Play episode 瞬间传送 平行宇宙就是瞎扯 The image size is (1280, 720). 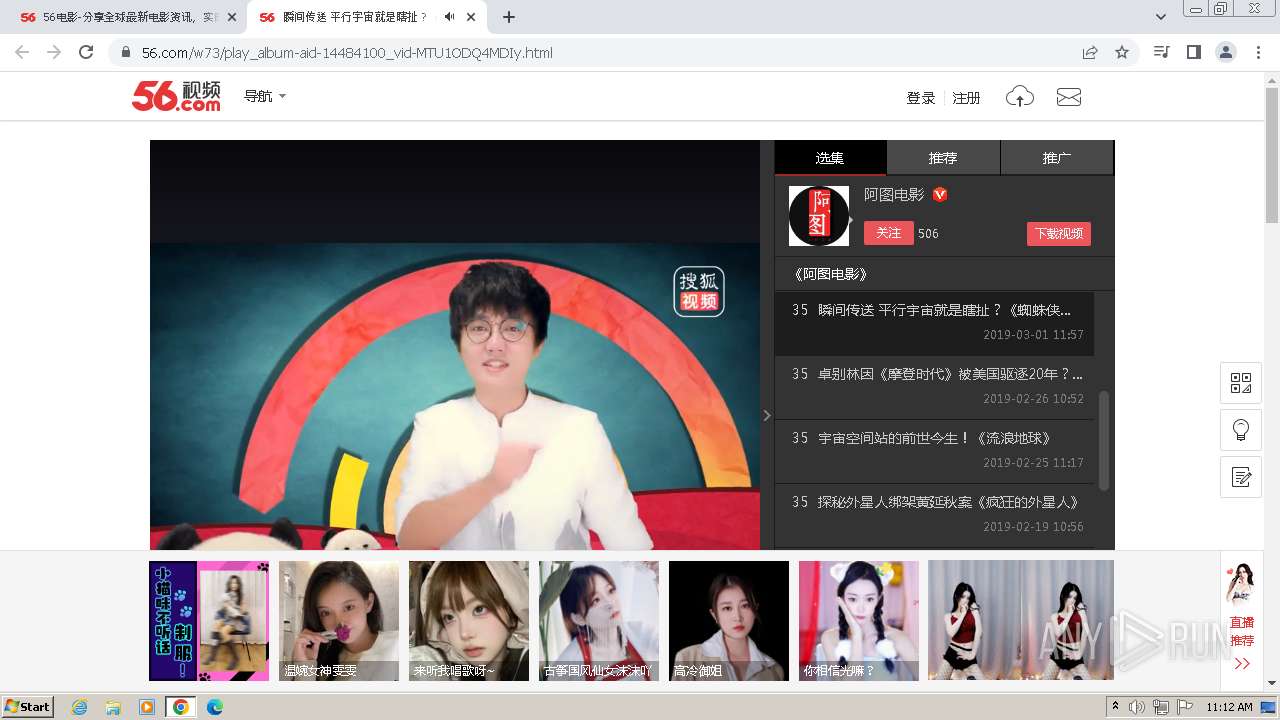click(935, 323)
